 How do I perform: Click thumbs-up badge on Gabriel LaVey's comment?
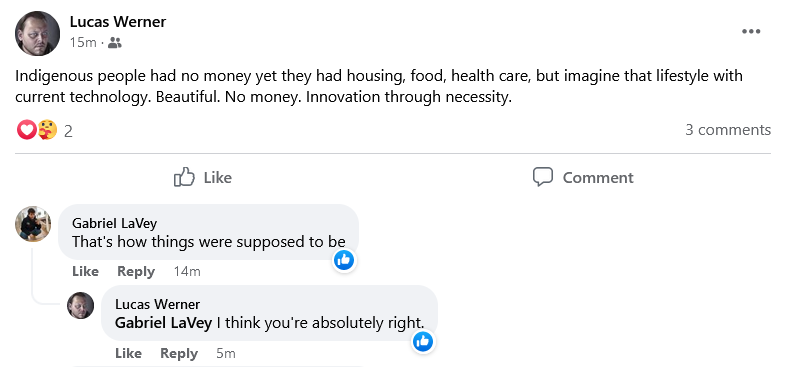click(344, 260)
